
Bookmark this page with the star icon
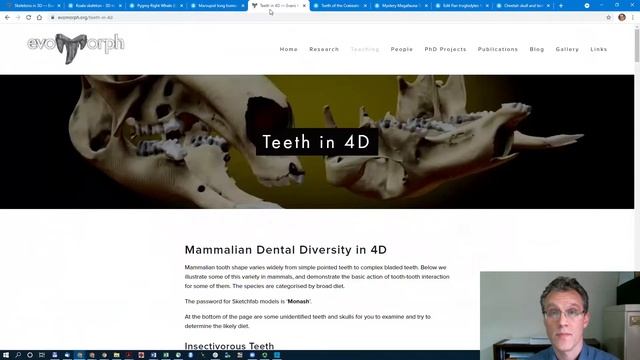tap(609, 18)
